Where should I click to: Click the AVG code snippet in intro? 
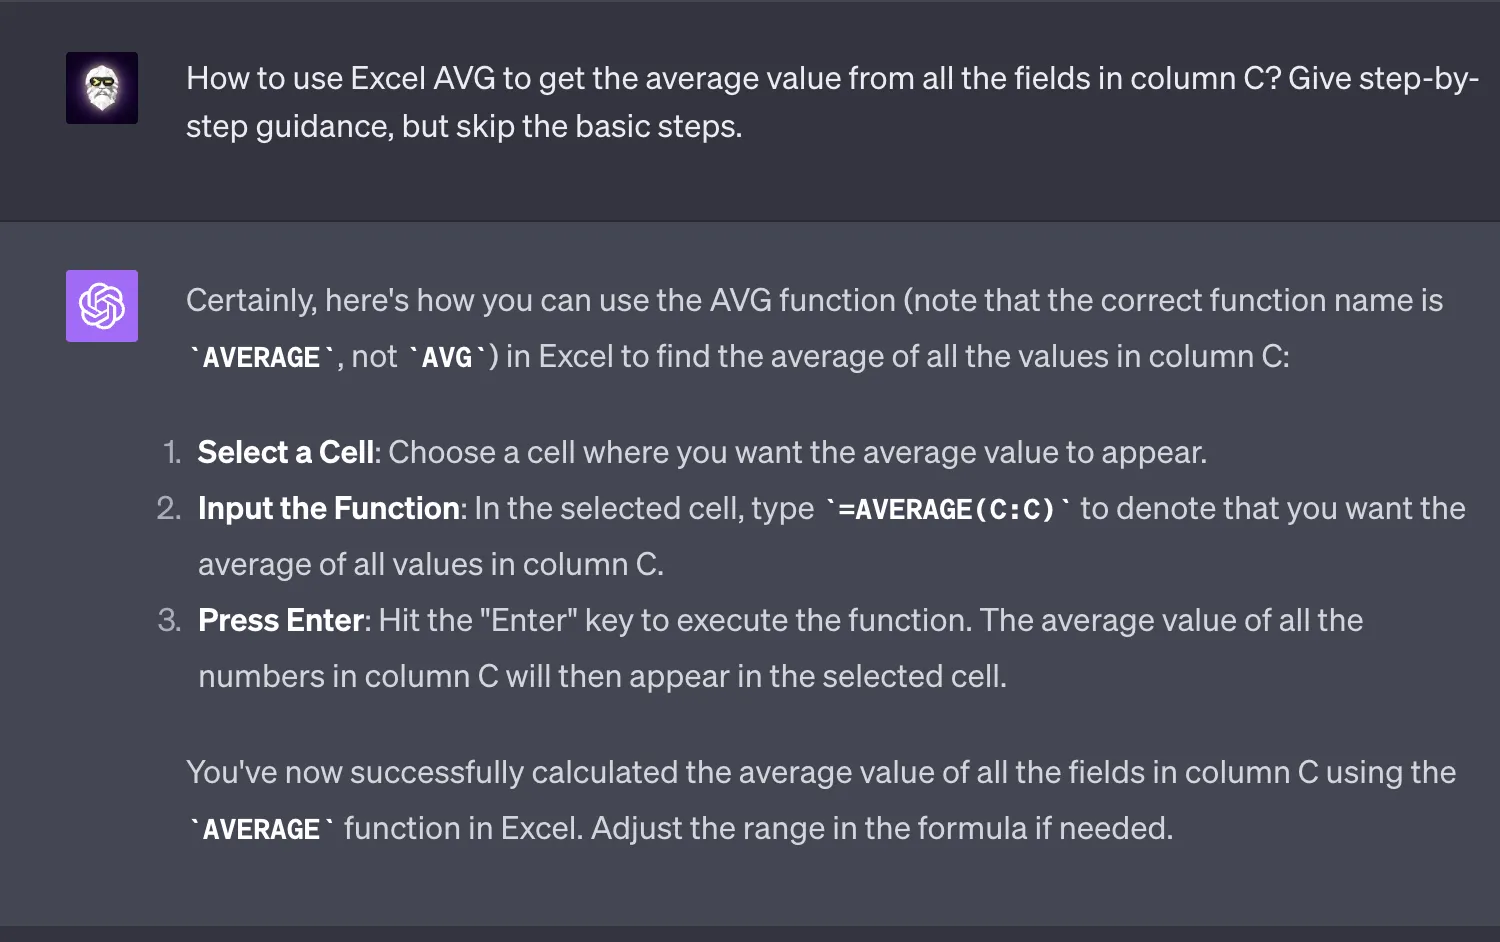[446, 357]
